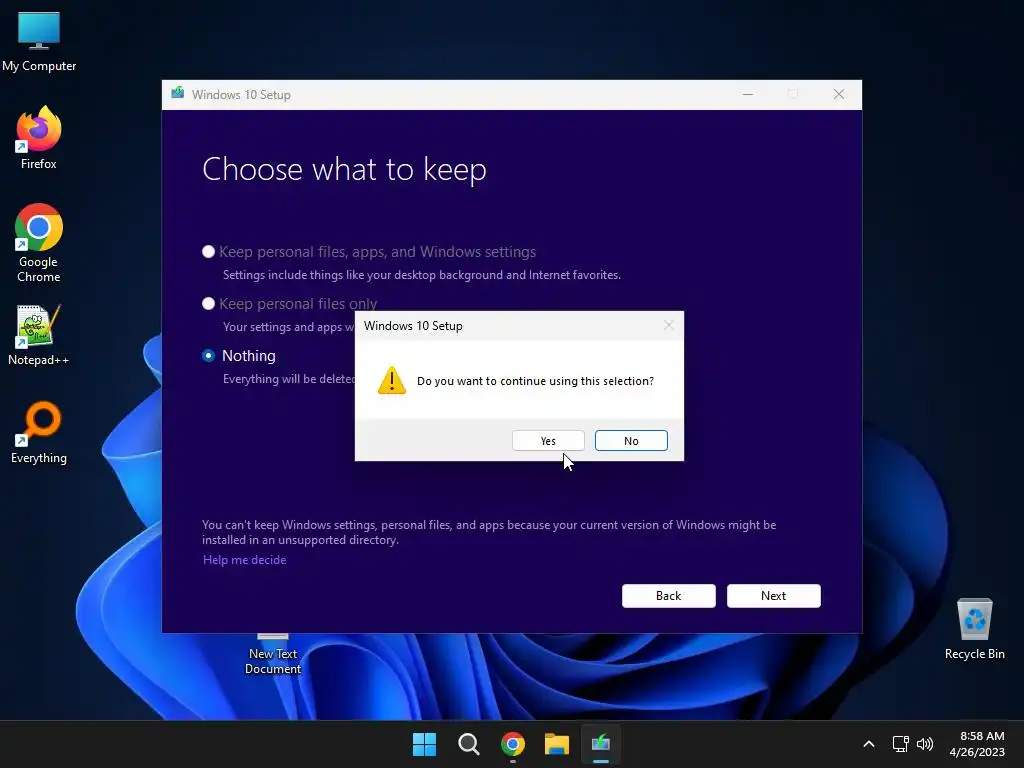This screenshot has width=1024, height=768.
Task: Click the unsupported directory notice text
Action: (x=489, y=532)
